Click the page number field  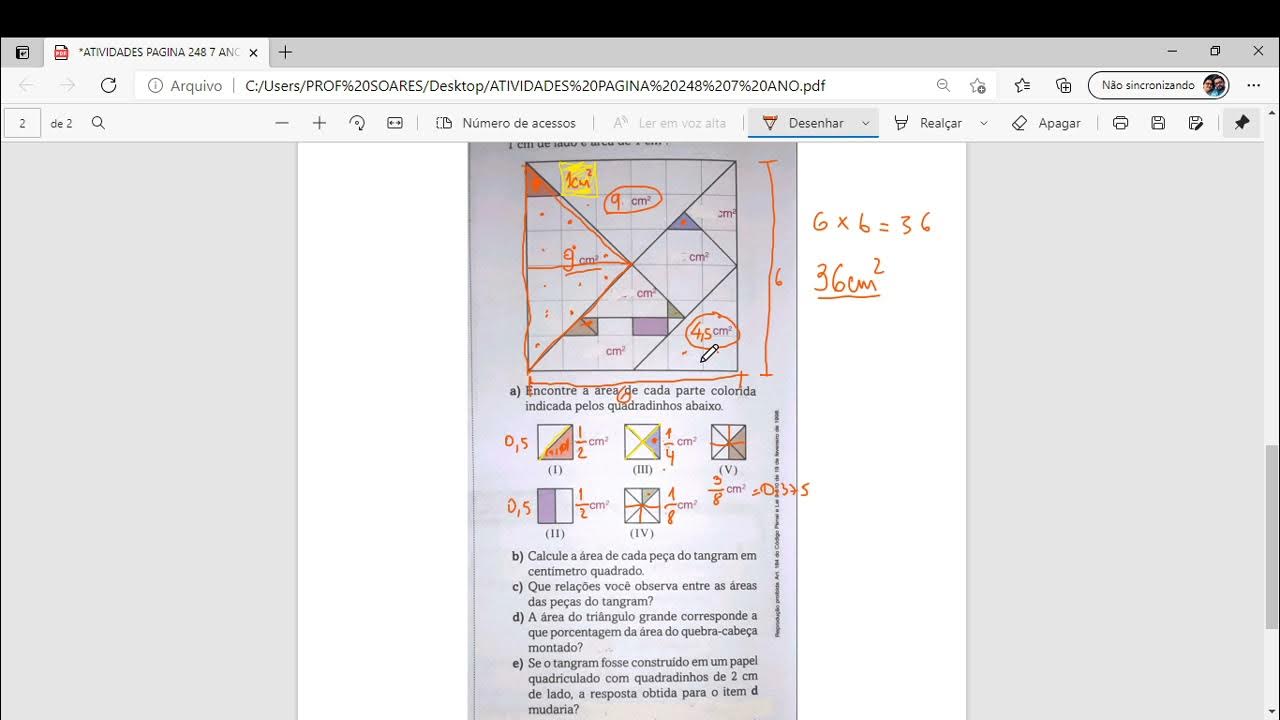[x=22, y=123]
